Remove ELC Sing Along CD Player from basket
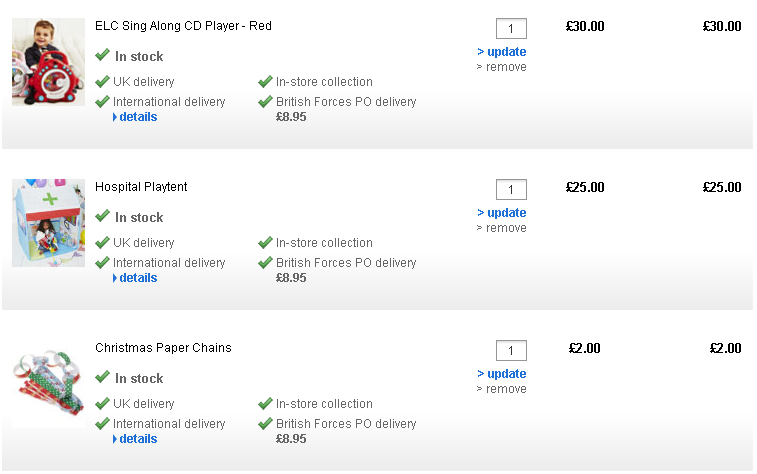This screenshot has width=757, height=474. (x=504, y=67)
